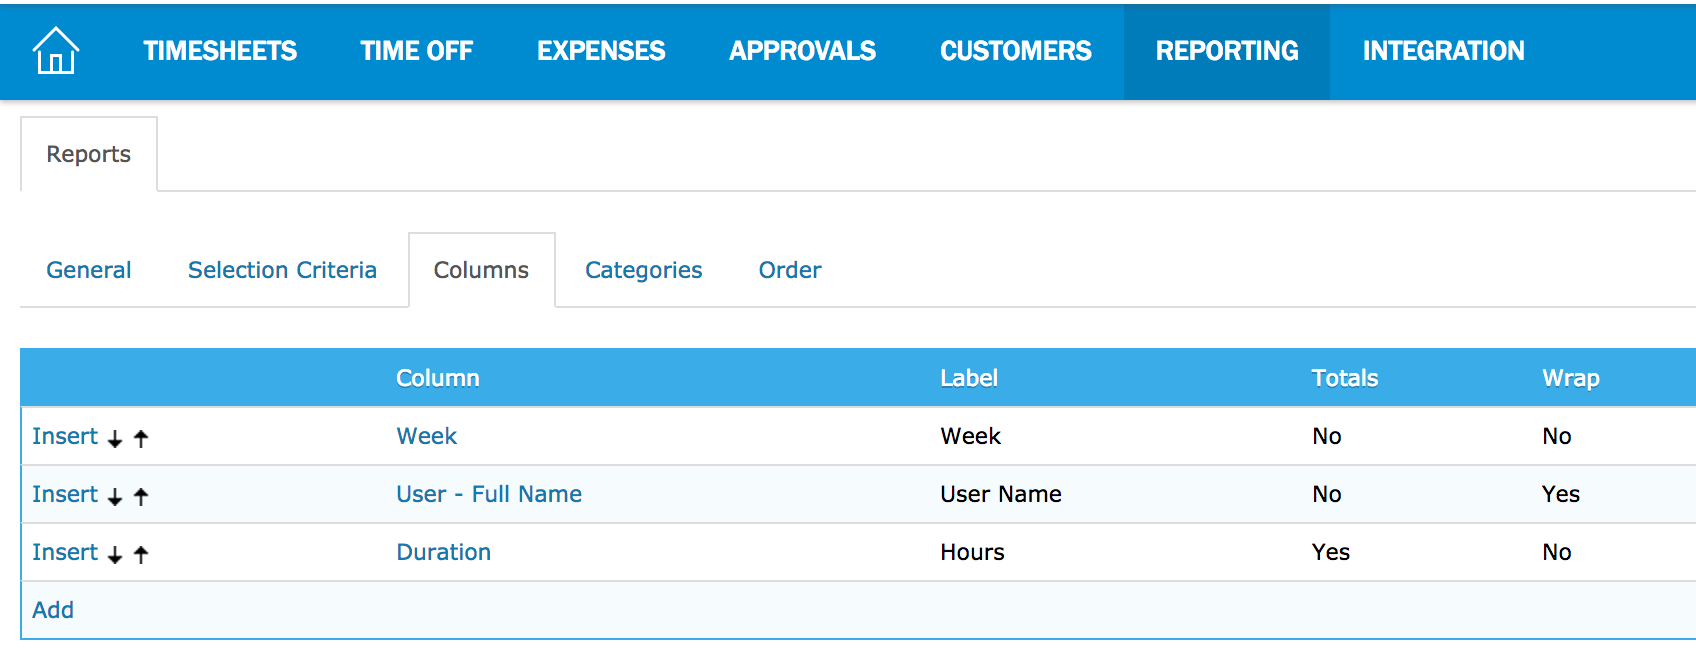Image resolution: width=1696 pixels, height=668 pixels.
Task: Open the Reporting menu
Action: 1227,50
